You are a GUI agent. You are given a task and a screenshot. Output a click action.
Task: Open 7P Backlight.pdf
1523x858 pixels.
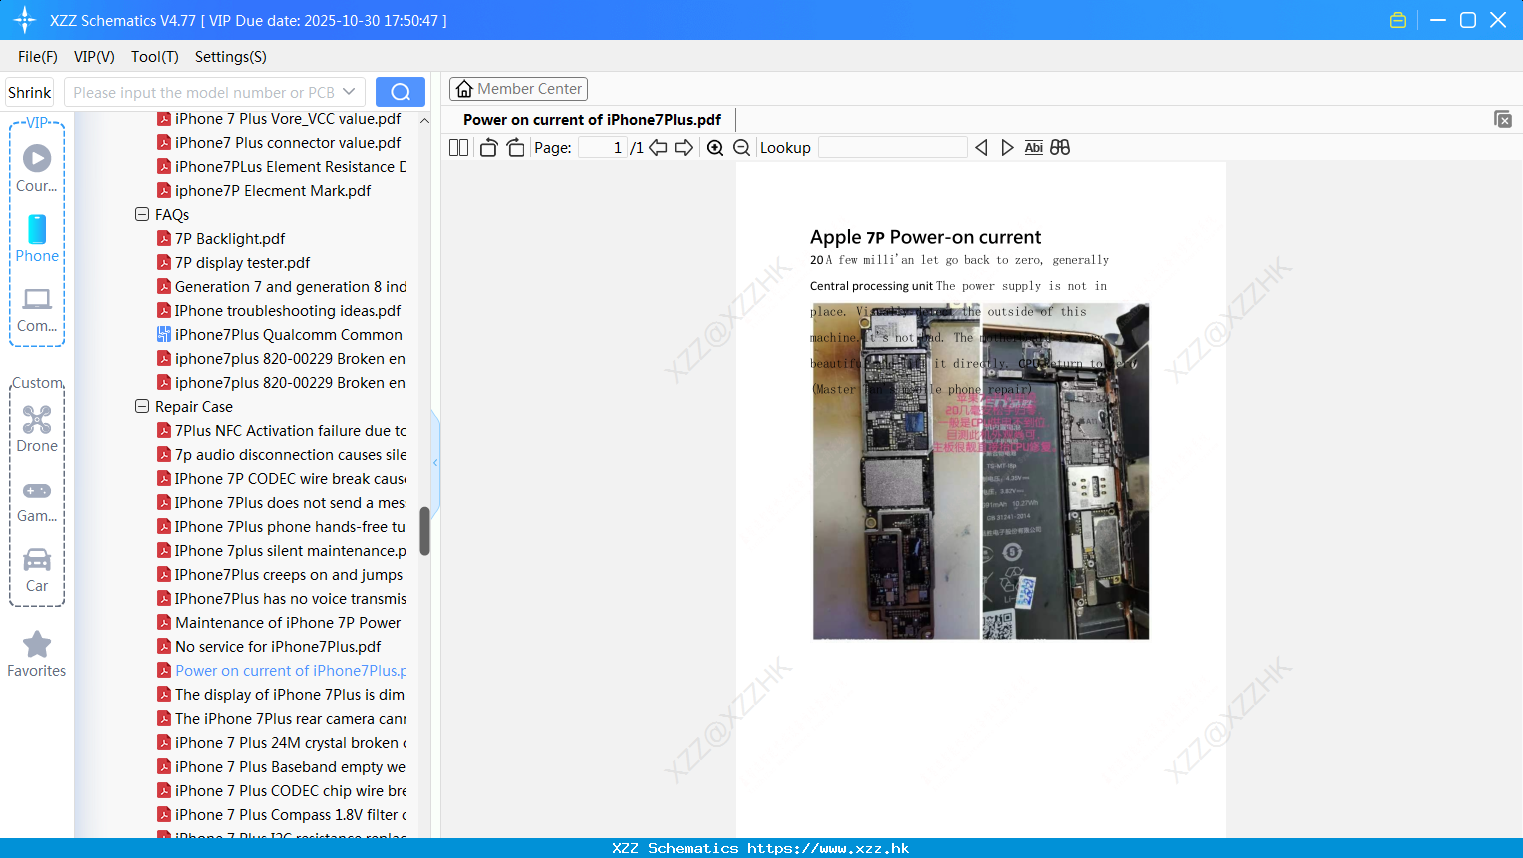pos(230,238)
